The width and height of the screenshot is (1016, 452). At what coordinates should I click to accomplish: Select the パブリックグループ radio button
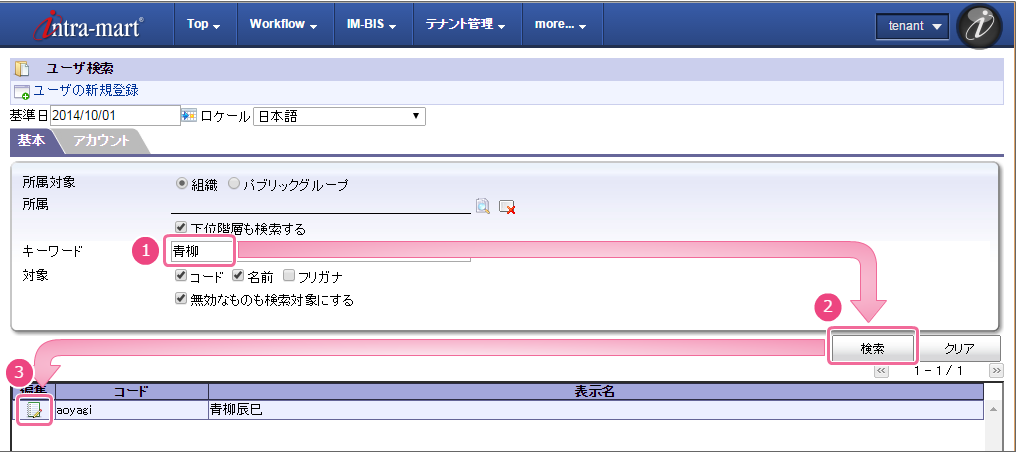[234, 184]
